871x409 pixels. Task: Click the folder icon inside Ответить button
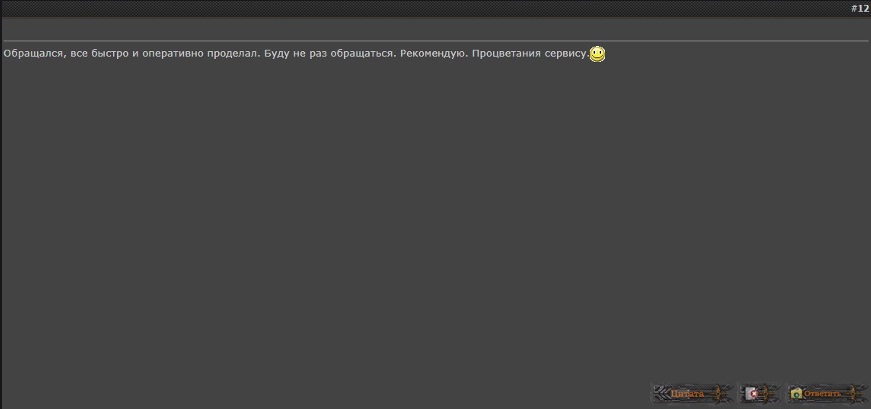tap(796, 394)
